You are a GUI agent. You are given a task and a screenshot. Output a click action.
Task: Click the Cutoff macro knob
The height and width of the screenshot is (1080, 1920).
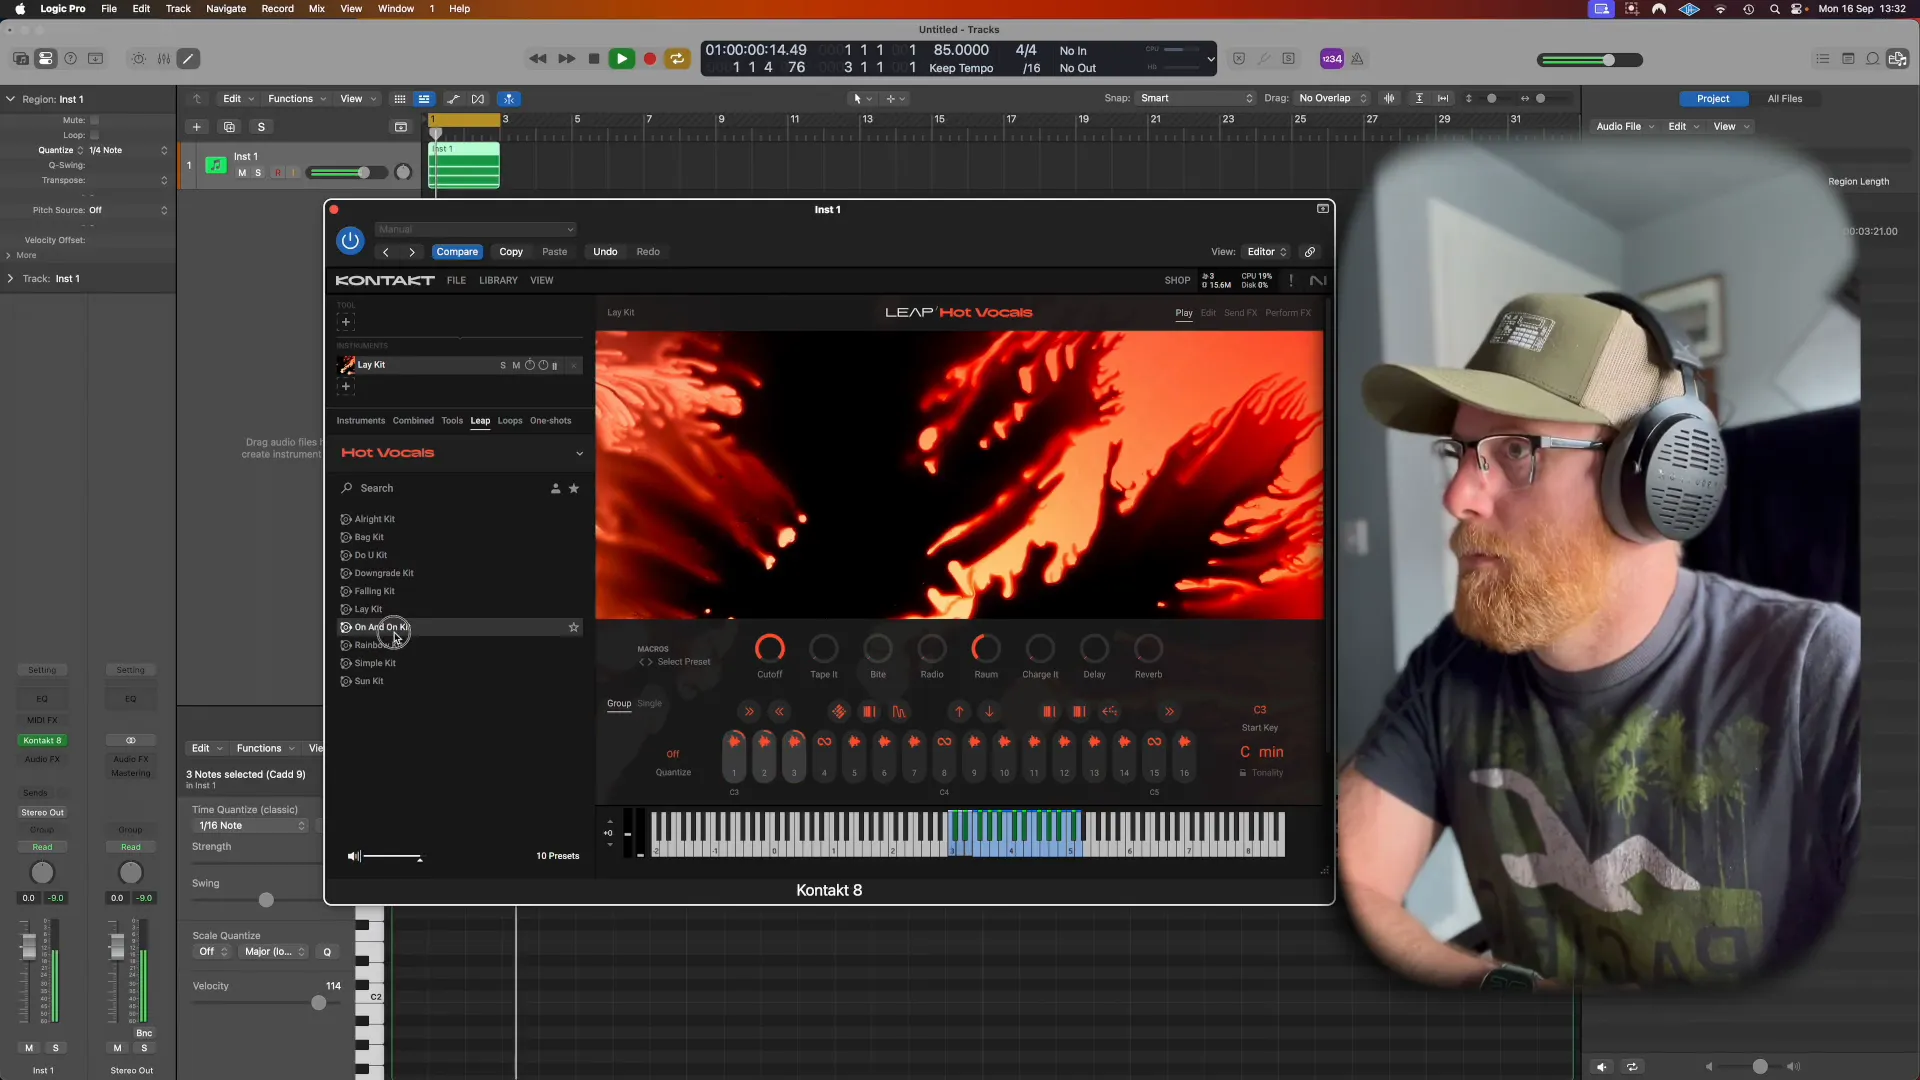pyautogui.click(x=770, y=649)
